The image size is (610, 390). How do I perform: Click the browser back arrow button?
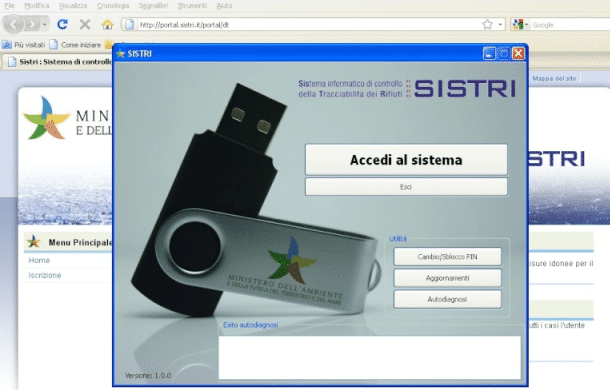13,25
